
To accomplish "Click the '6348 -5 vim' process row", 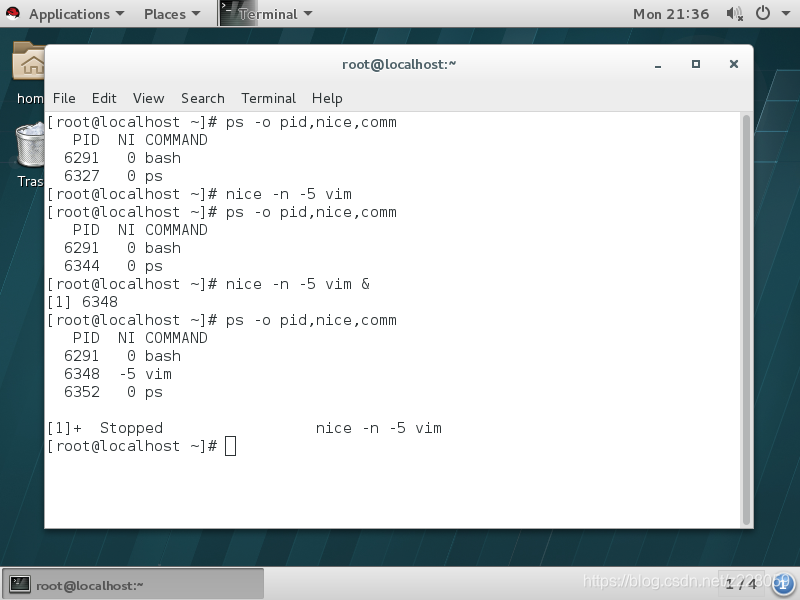I will pos(117,374).
